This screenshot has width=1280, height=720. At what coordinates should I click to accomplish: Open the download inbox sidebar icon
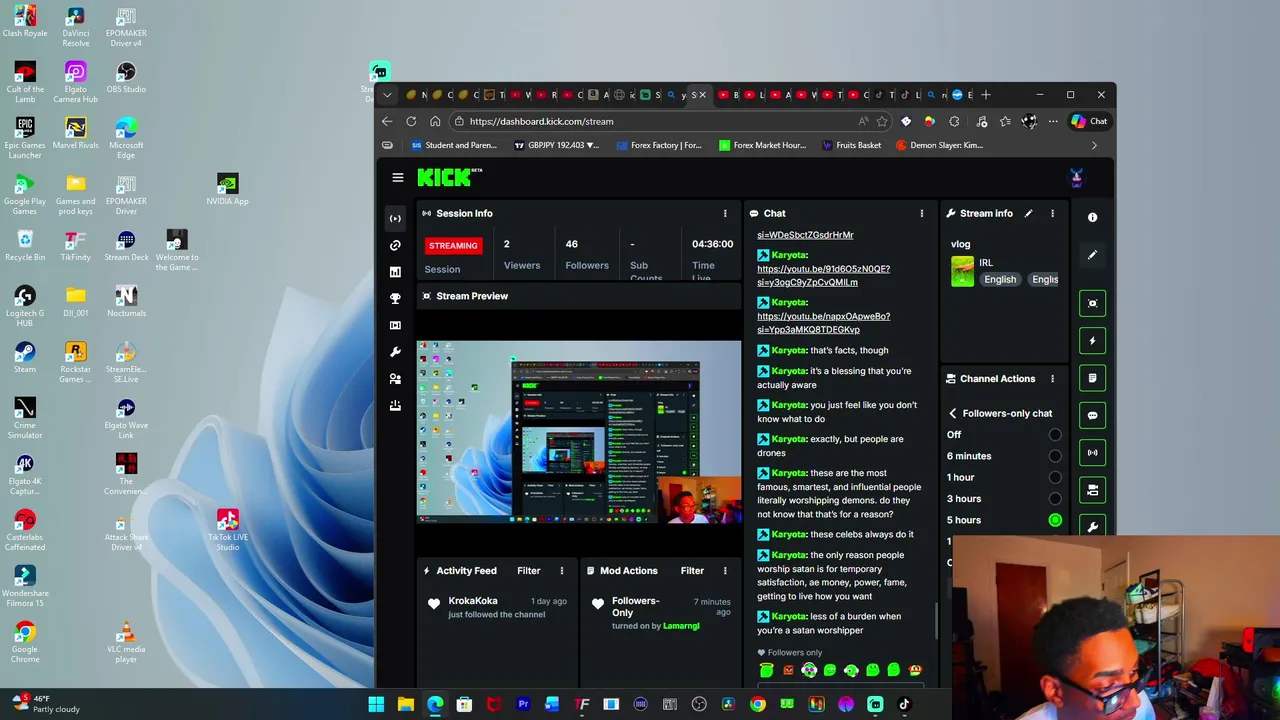[395, 405]
